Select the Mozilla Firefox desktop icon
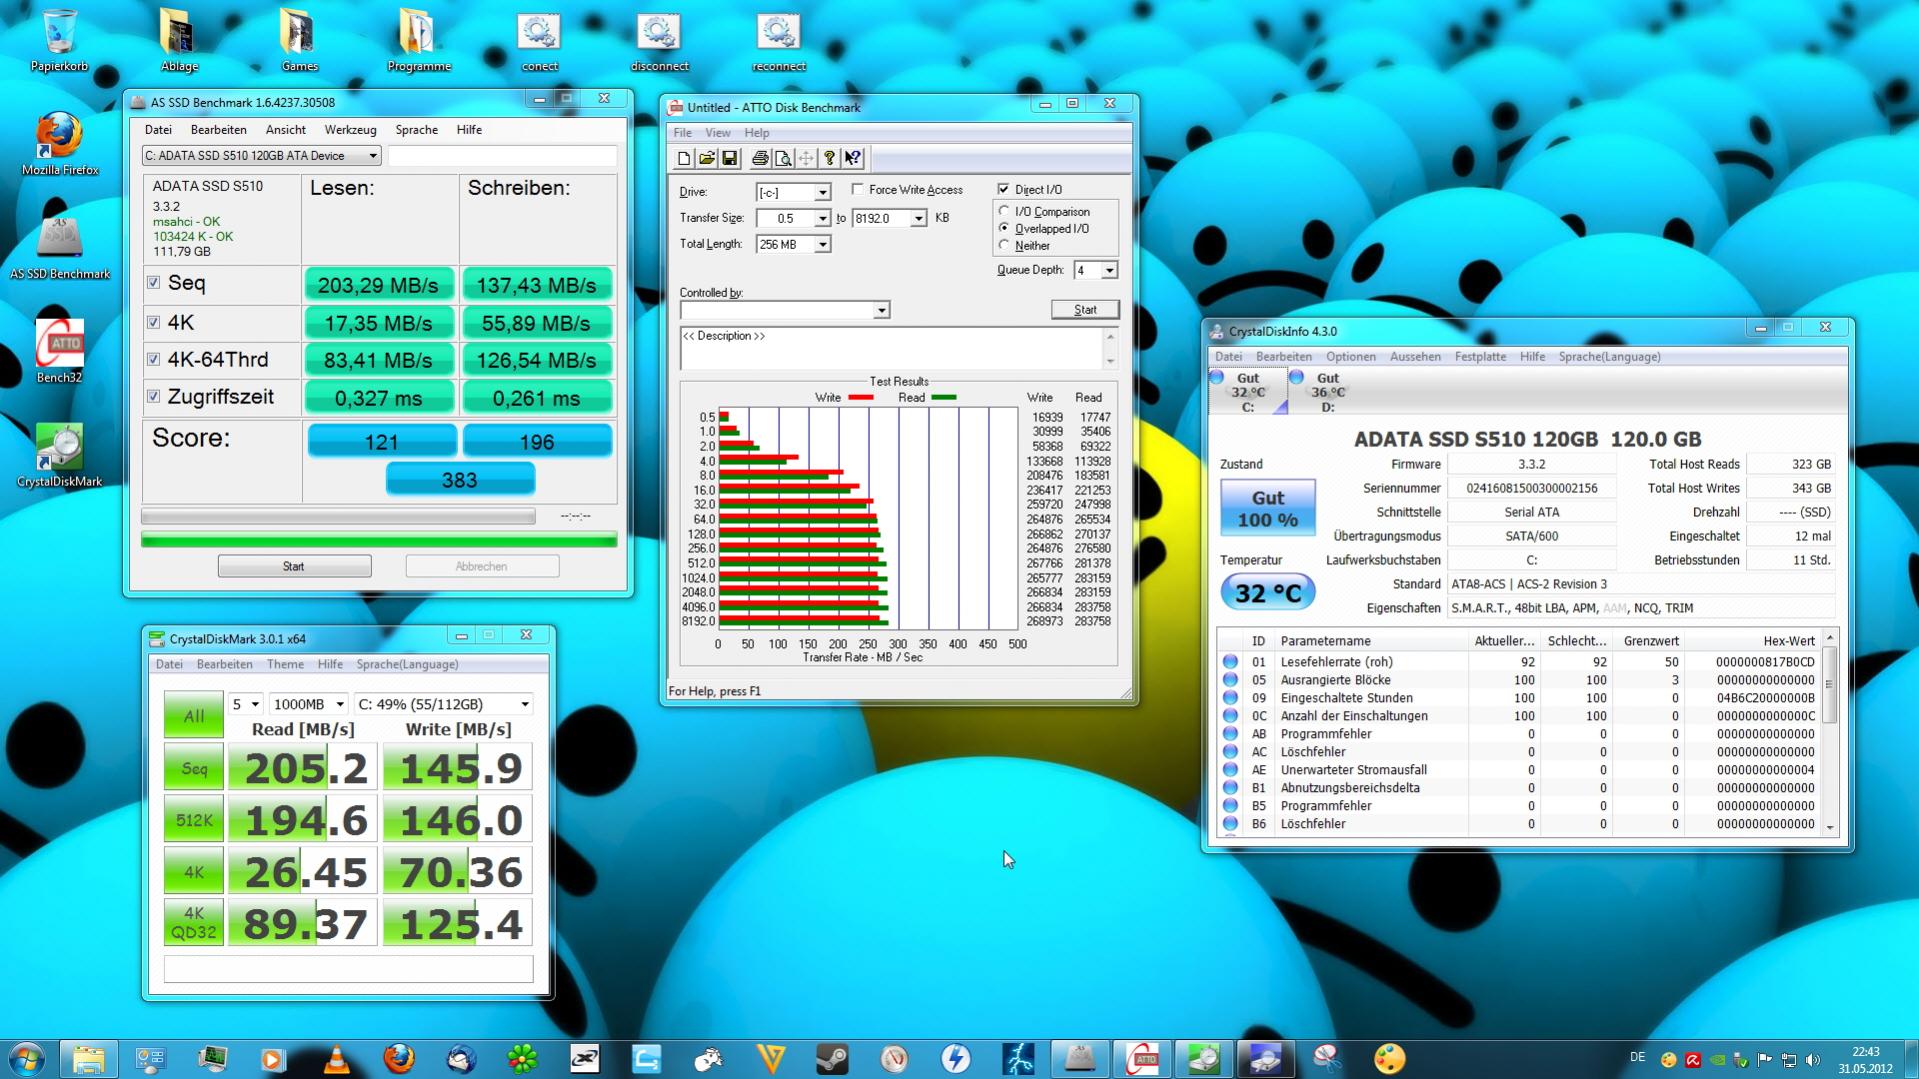The image size is (1919, 1079). coord(60,145)
